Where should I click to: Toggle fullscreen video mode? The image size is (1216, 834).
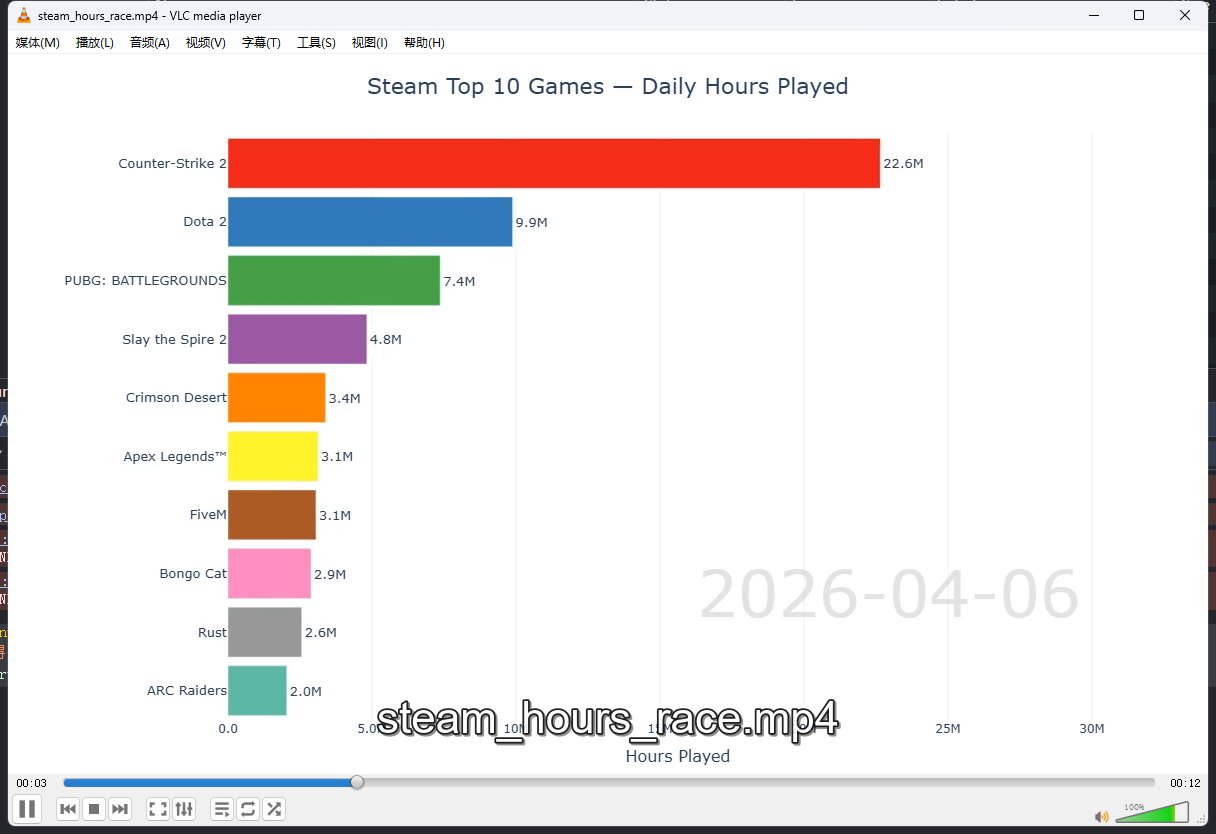pos(158,809)
